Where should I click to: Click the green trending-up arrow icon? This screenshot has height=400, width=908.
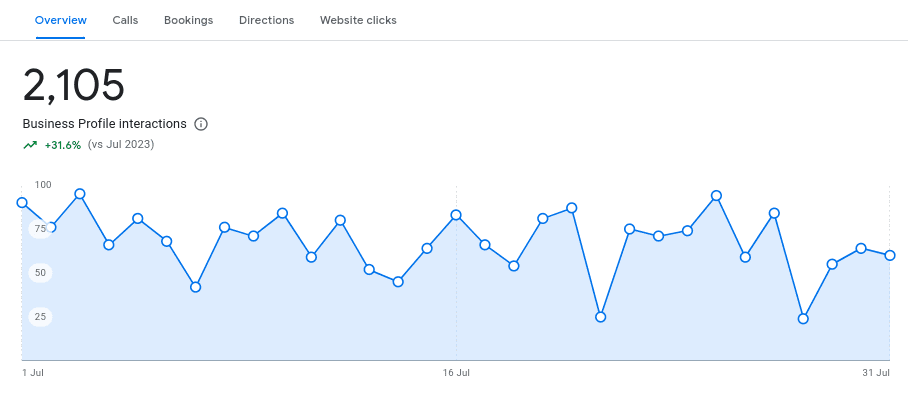30,145
